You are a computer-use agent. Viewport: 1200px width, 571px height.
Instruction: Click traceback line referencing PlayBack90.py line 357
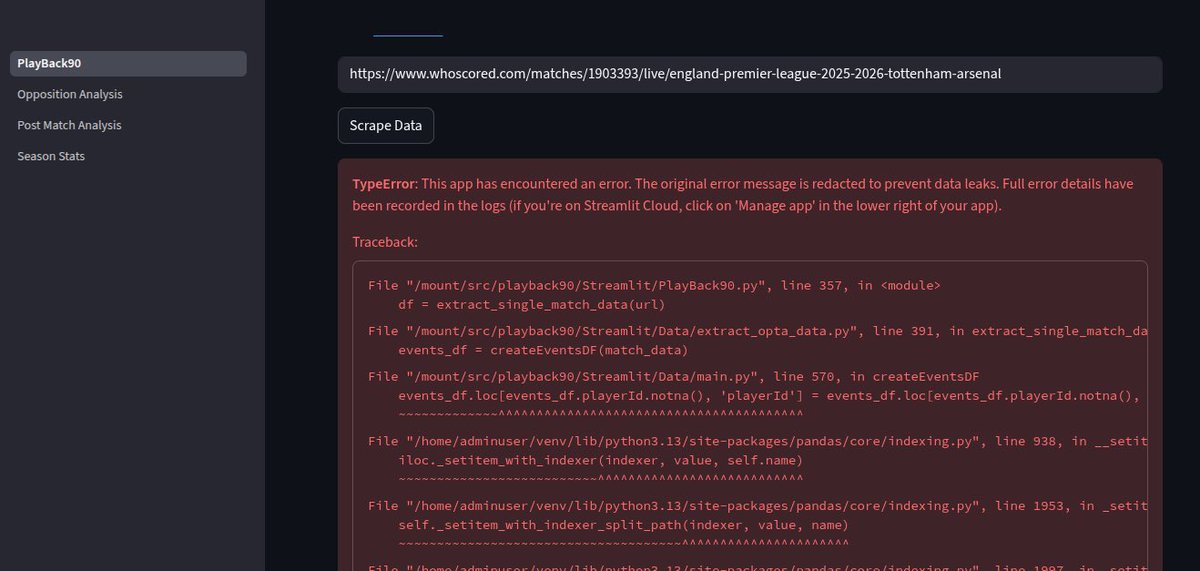(654, 285)
